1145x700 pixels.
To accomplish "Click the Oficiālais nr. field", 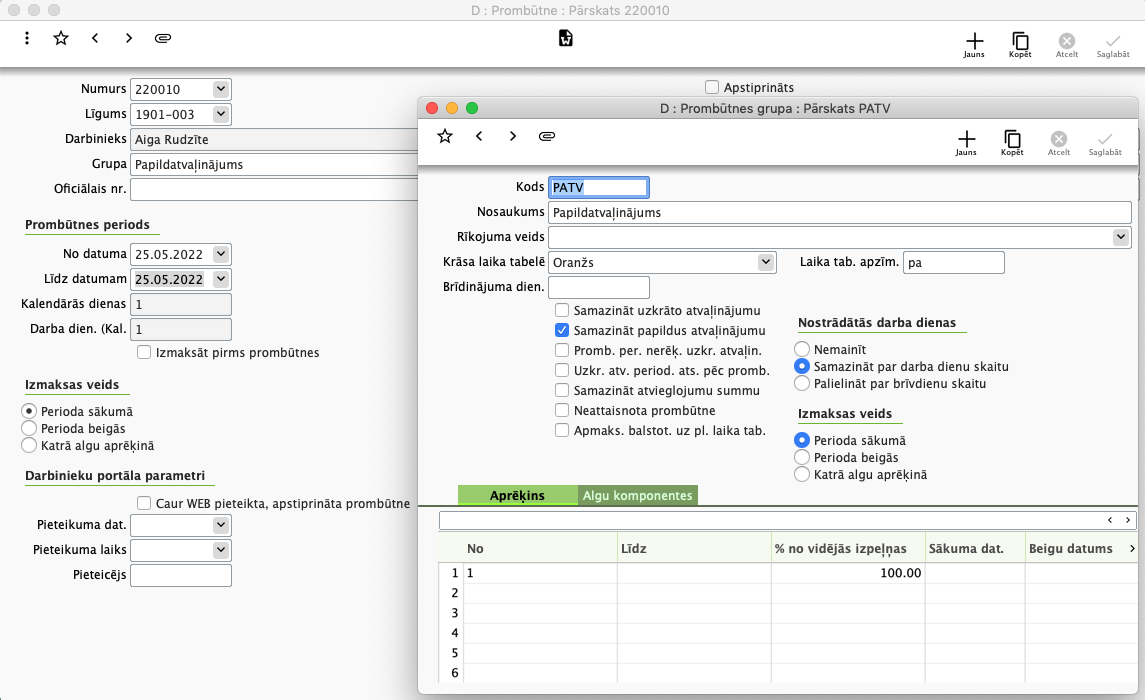I will [x=274, y=189].
